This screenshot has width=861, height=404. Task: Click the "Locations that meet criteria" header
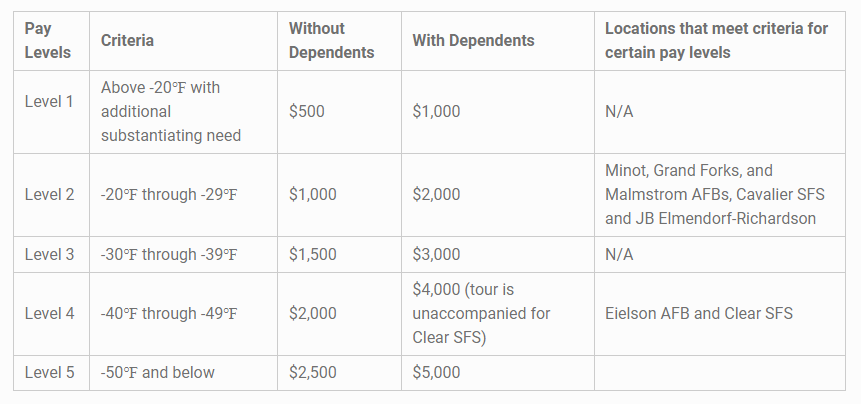716,41
